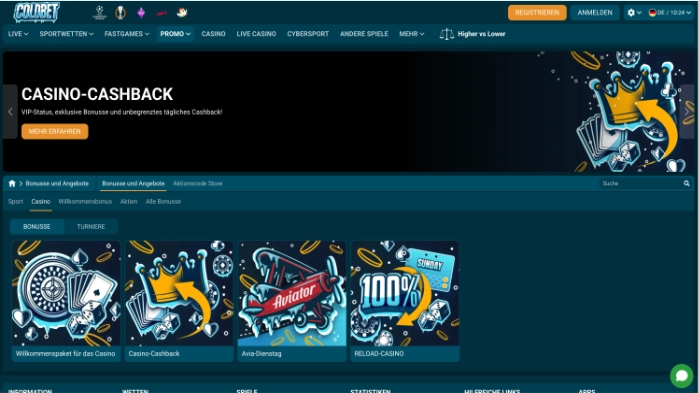The height and width of the screenshot is (393, 699).
Task: Select the Casino bonus filter
Action: pyautogui.click(x=41, y=202)
